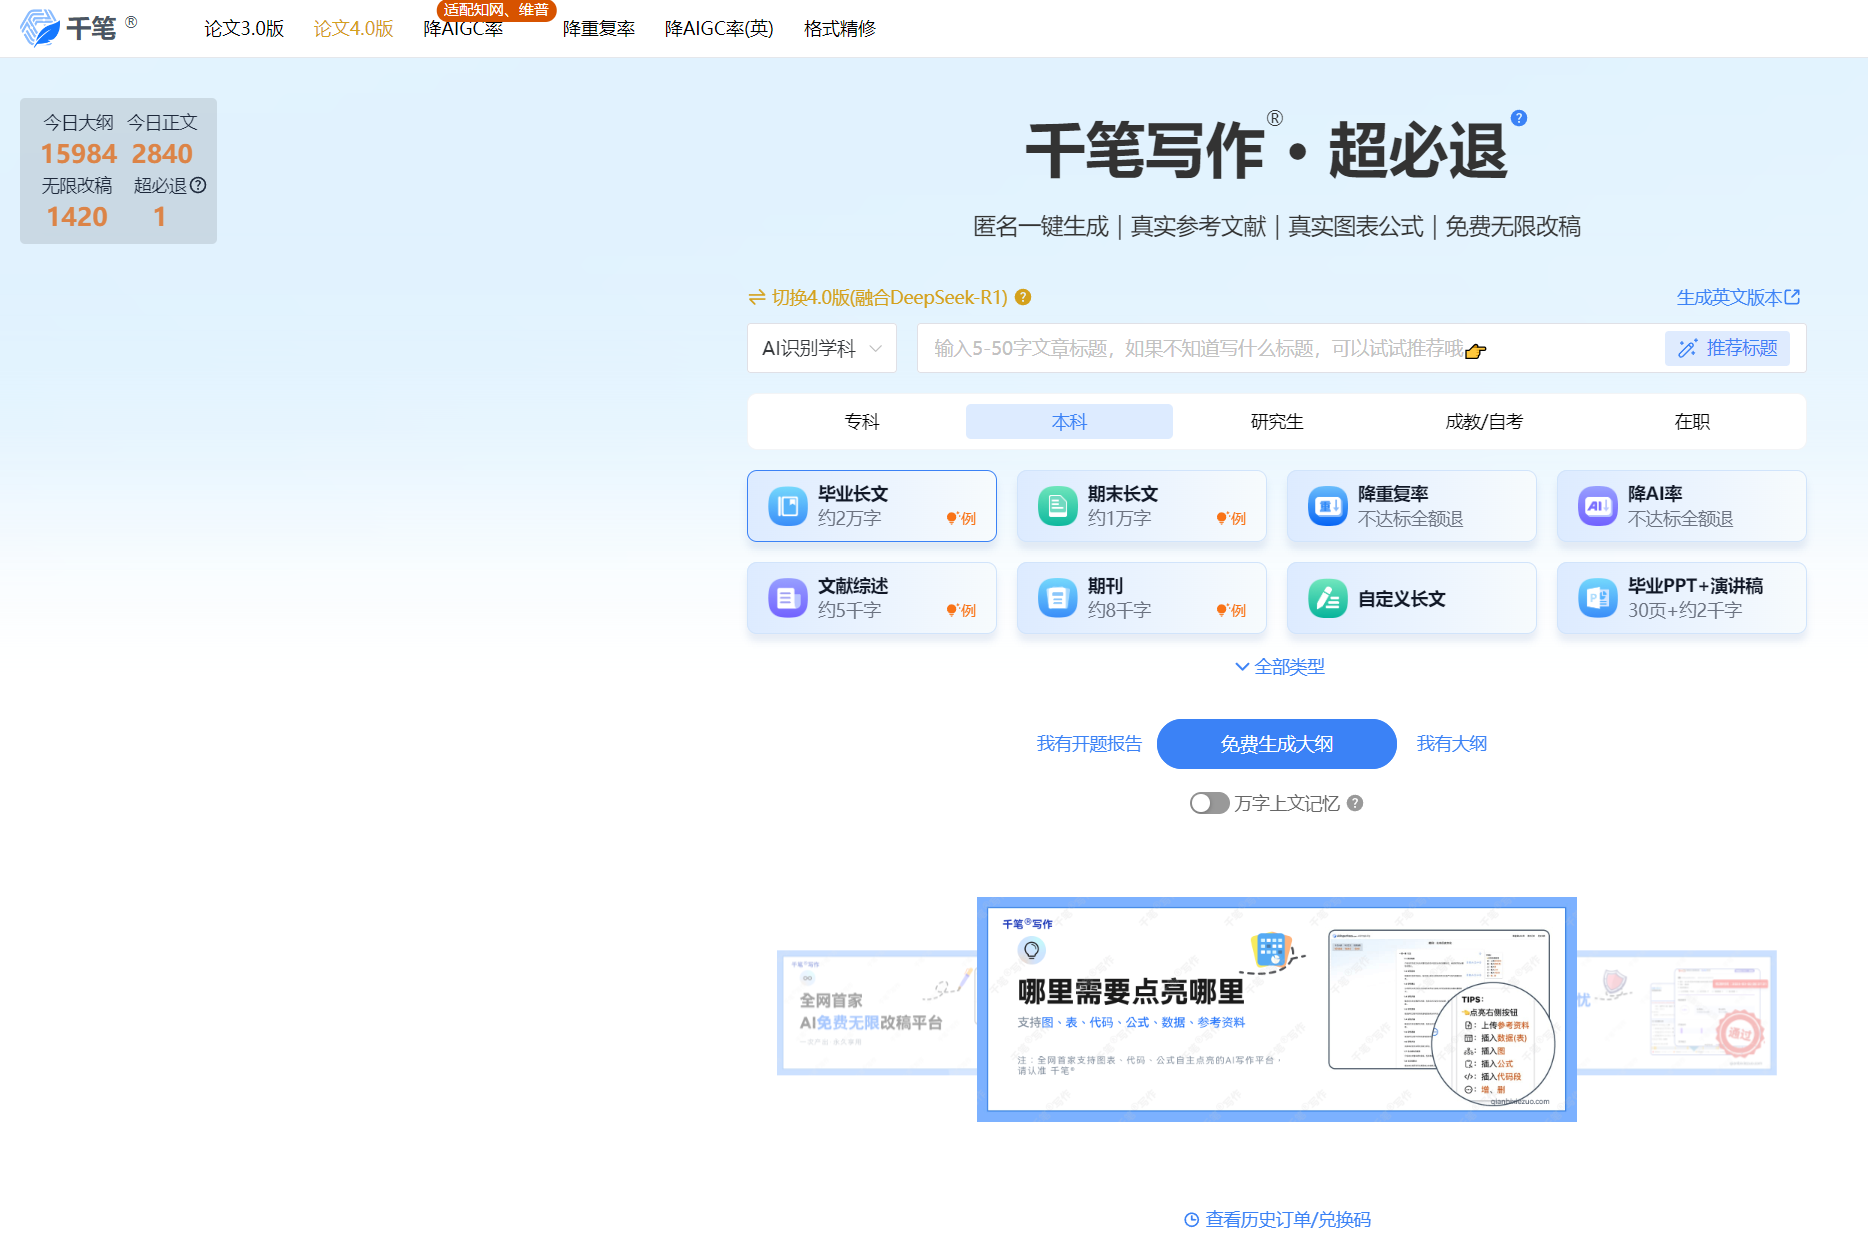The image size is (1868, 1250).
Task: Click the magic wand icon in 推荐标题
Action: [x=1687, y=348]
